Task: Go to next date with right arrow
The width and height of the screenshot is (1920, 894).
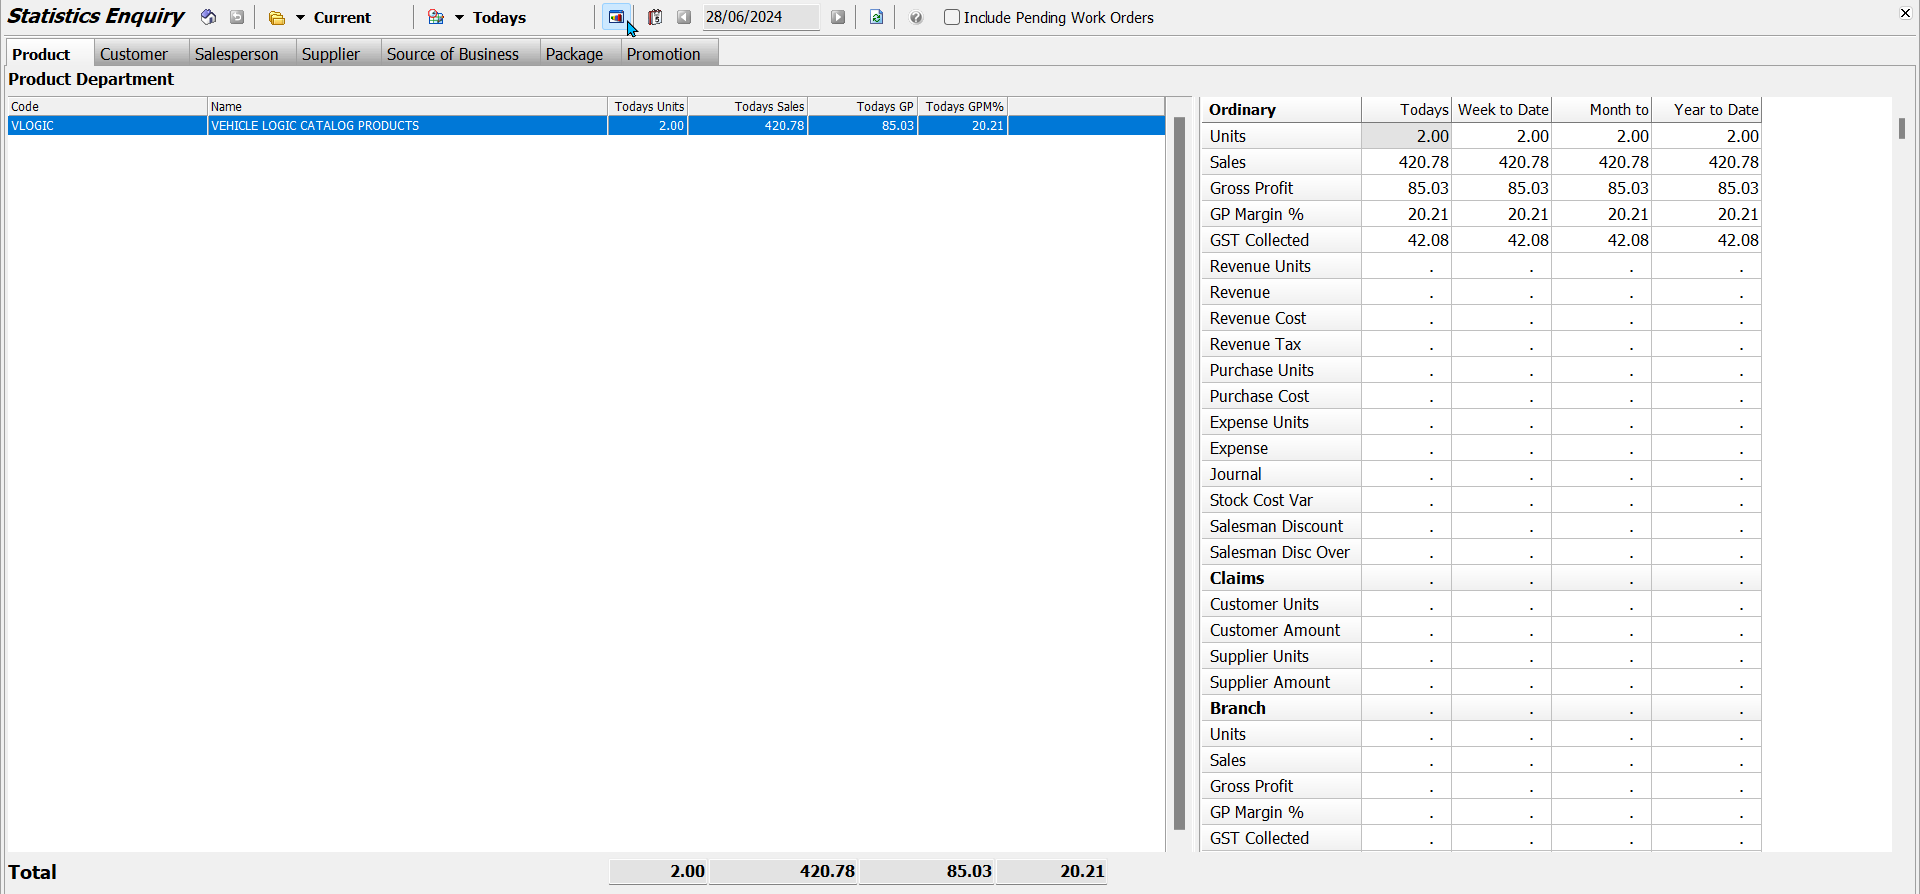Action: pyautogui.click(x=838, y=17)
